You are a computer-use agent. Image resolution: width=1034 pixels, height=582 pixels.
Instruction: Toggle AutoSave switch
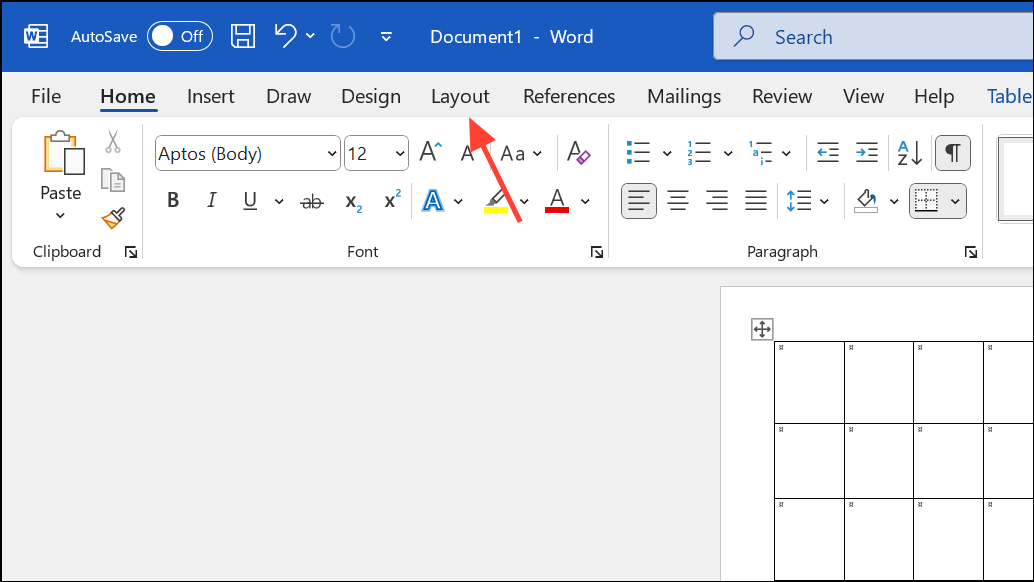point(179,36)
